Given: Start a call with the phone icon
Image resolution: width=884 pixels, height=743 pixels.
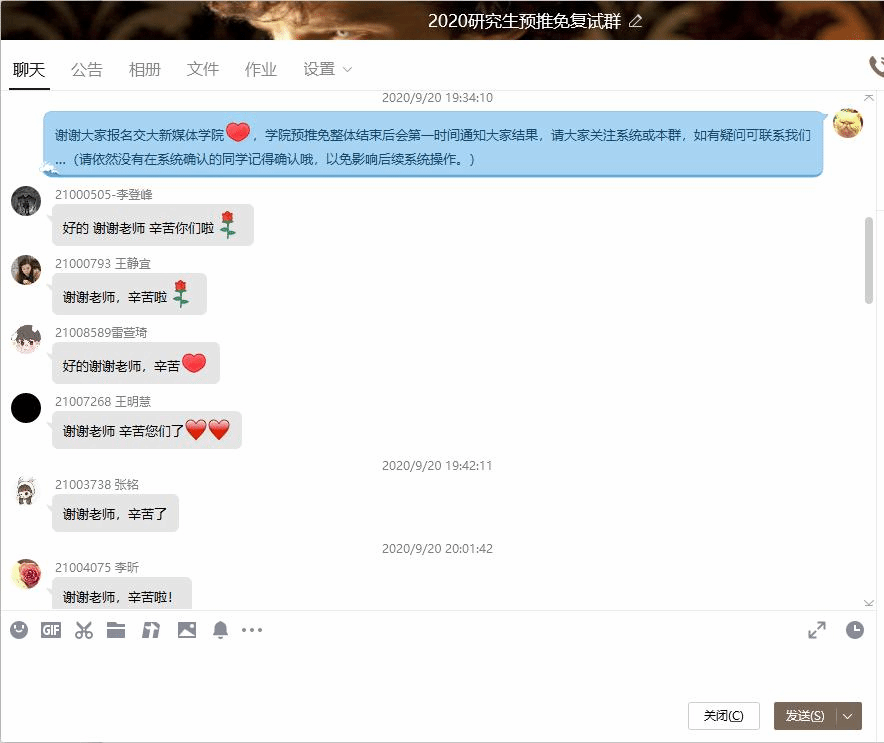Looking at the screenshot, I should tap(876, 67).
